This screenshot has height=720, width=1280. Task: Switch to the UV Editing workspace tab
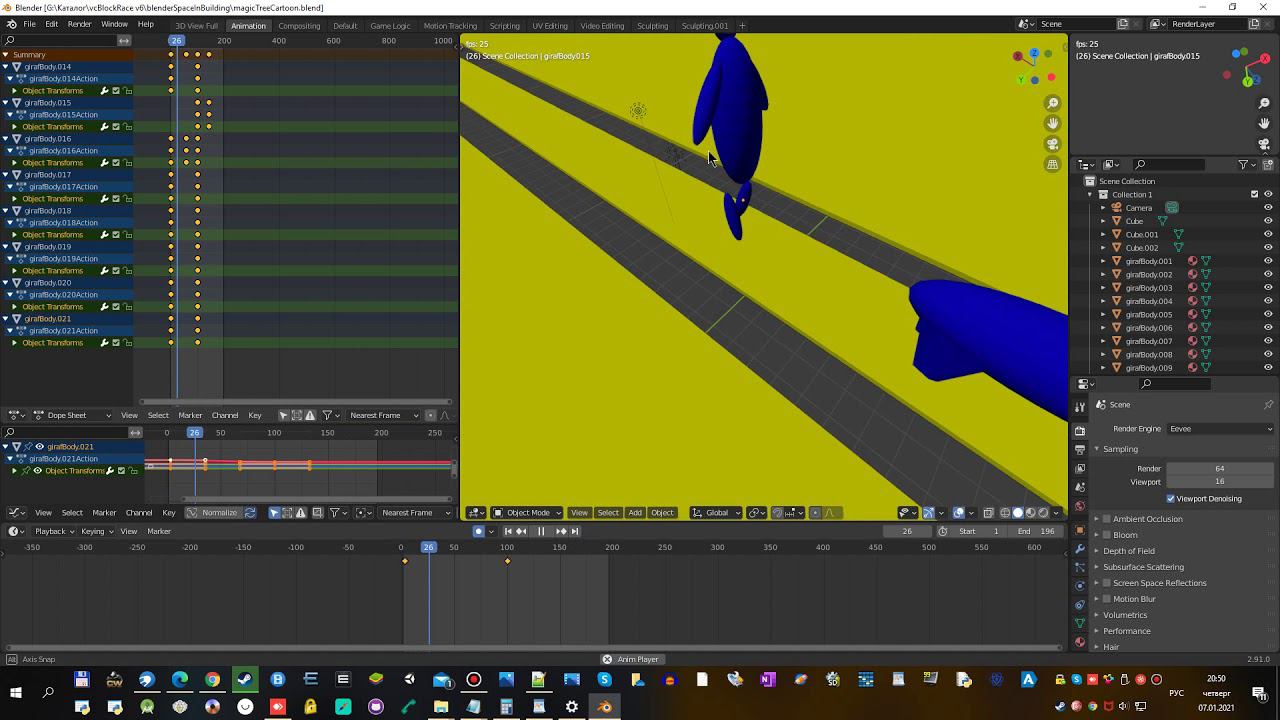[x=549, y=25]
